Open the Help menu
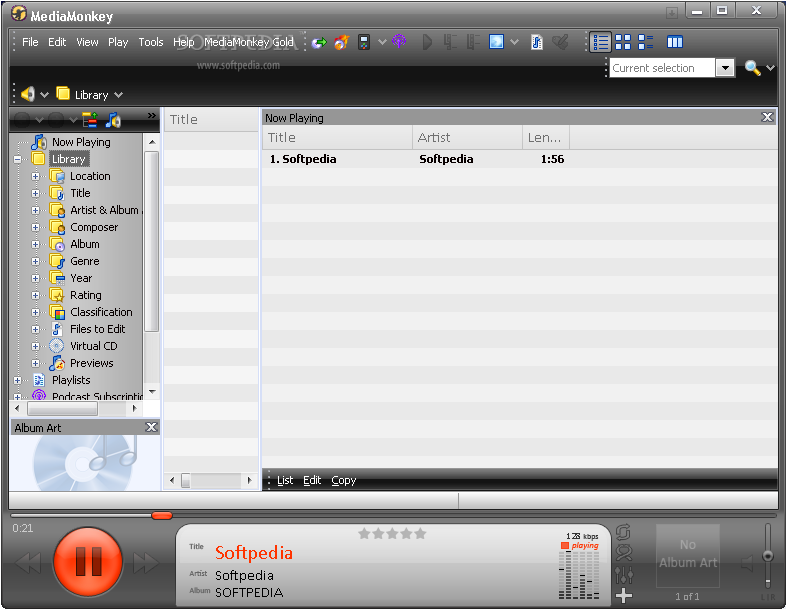 pyautogui.click(x=183, y=42)
